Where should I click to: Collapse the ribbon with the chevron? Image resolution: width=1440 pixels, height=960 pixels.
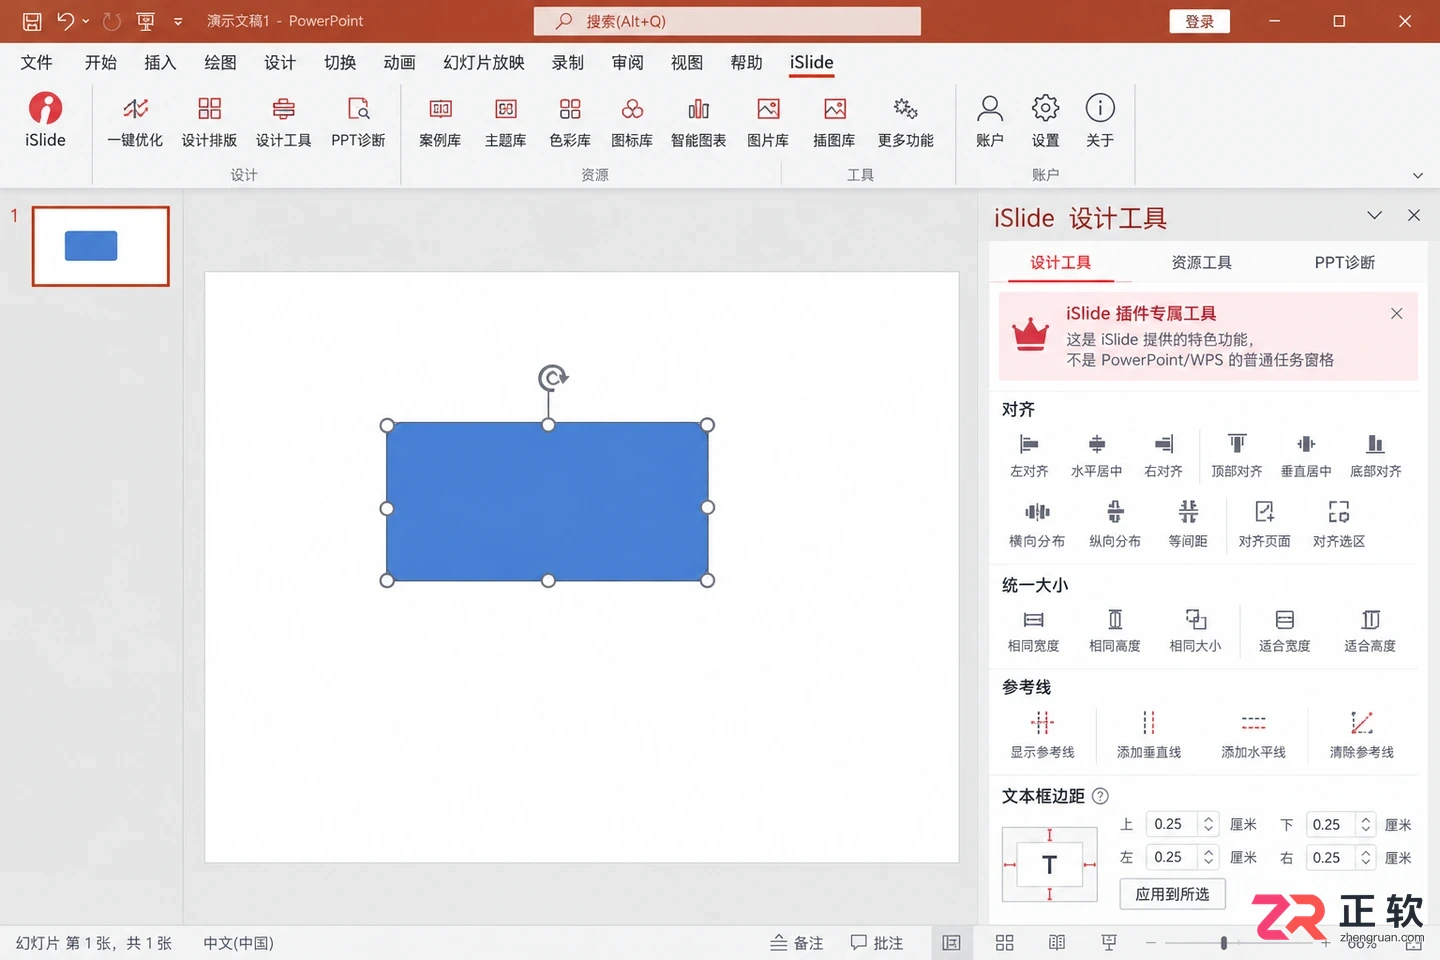pos(1417,175)
